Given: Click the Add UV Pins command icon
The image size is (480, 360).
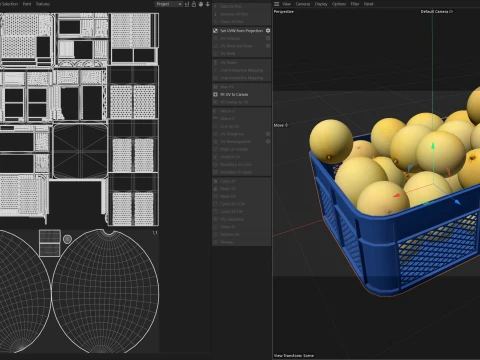Looking at the screenshot, I should coord(215,6).
